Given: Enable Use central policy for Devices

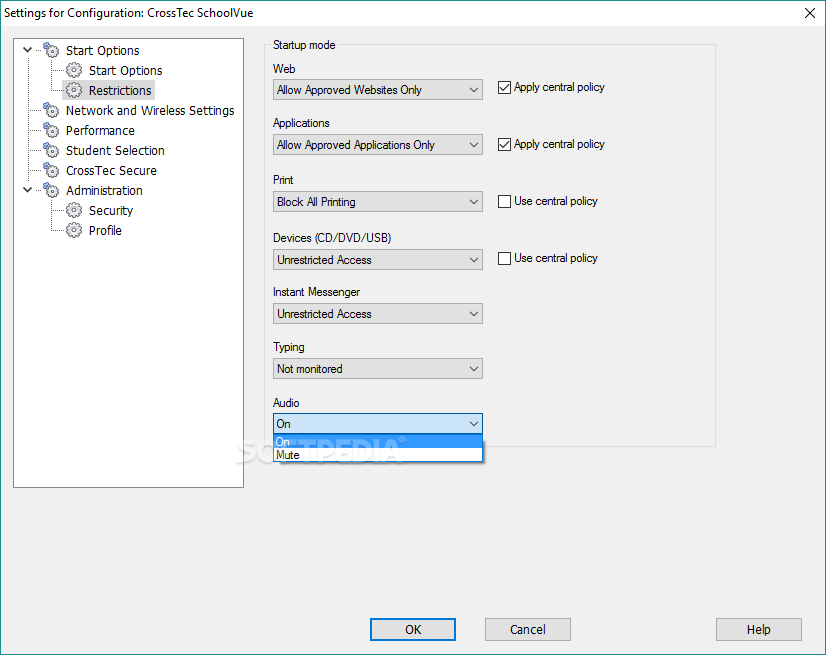Looking at the screenshot, I should (504, 258).
